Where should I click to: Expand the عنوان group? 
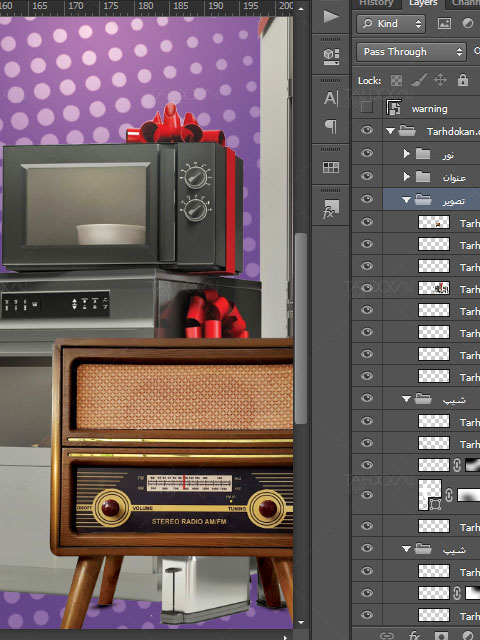pyautogui.click(x=406, y=176)
